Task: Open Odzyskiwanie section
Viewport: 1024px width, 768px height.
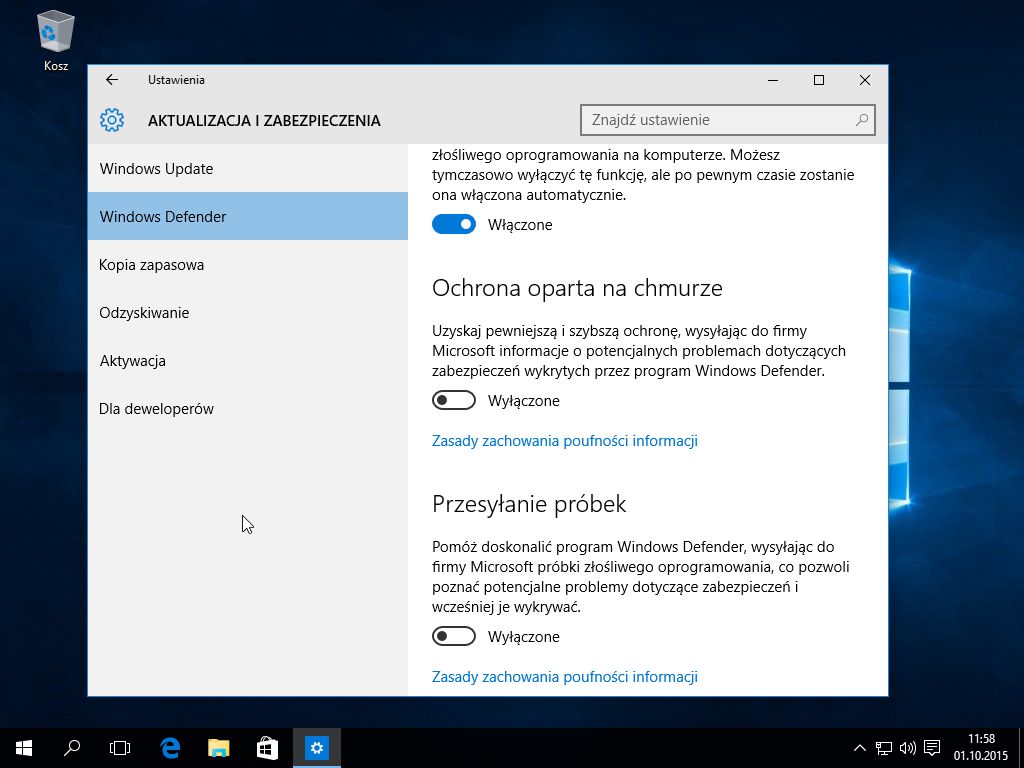Action: point(248,312)
